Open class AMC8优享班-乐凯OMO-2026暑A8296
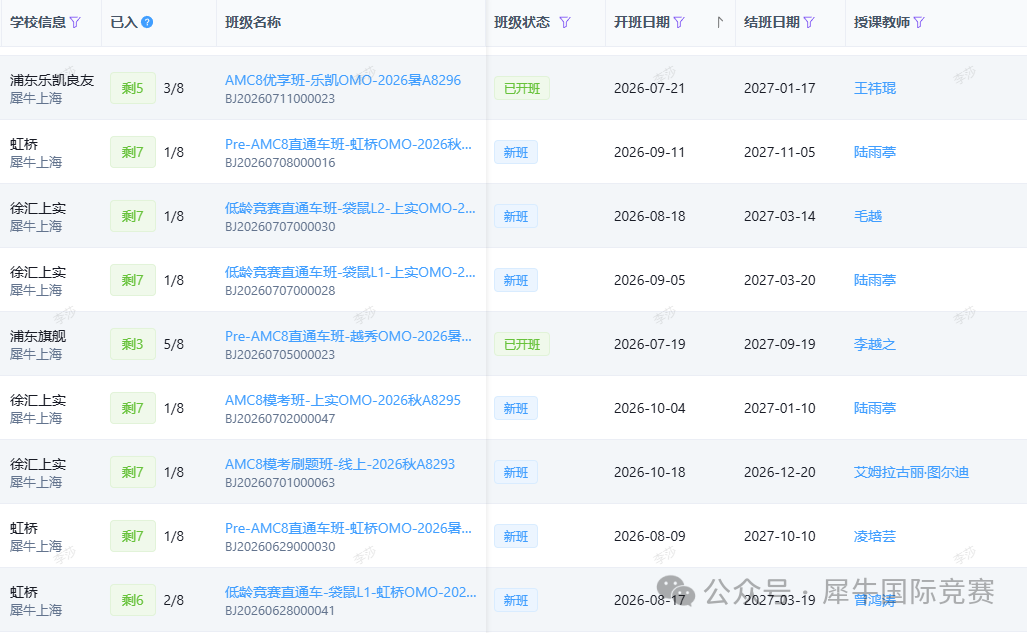This screenshot has height=633, width=1027. coord(343,80)
